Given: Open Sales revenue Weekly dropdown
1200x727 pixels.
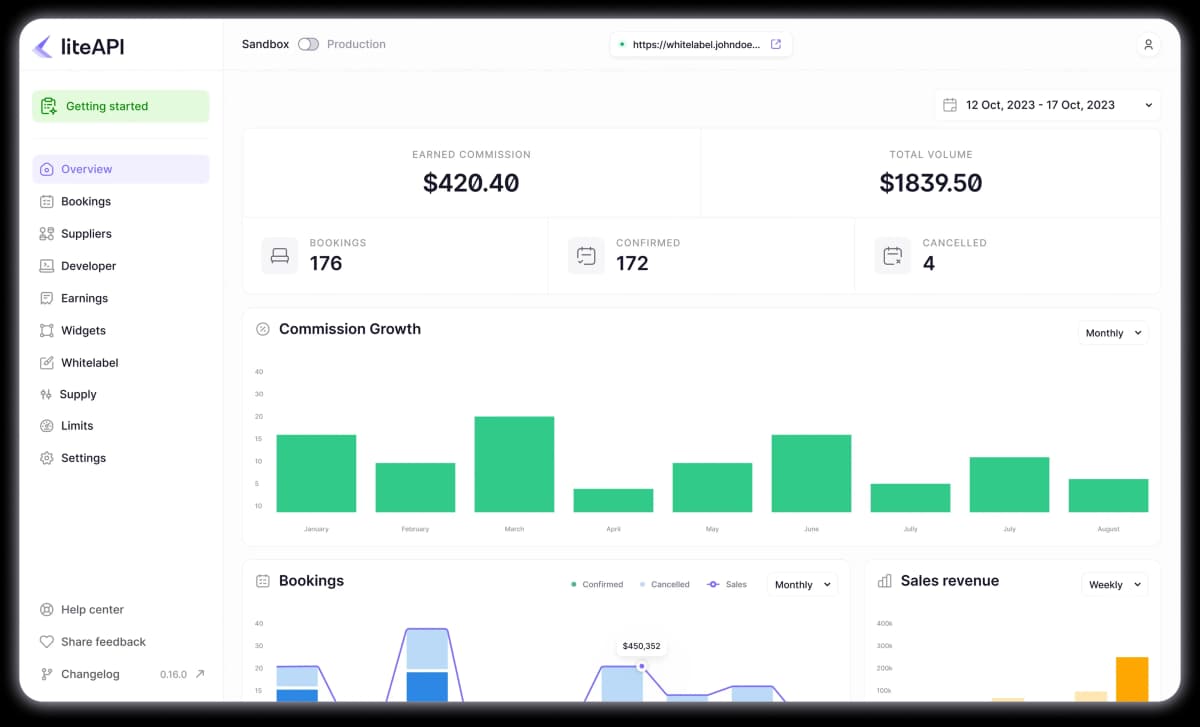Looking at the screenshot, I should pyautogui.click(x=1114, y=584).
